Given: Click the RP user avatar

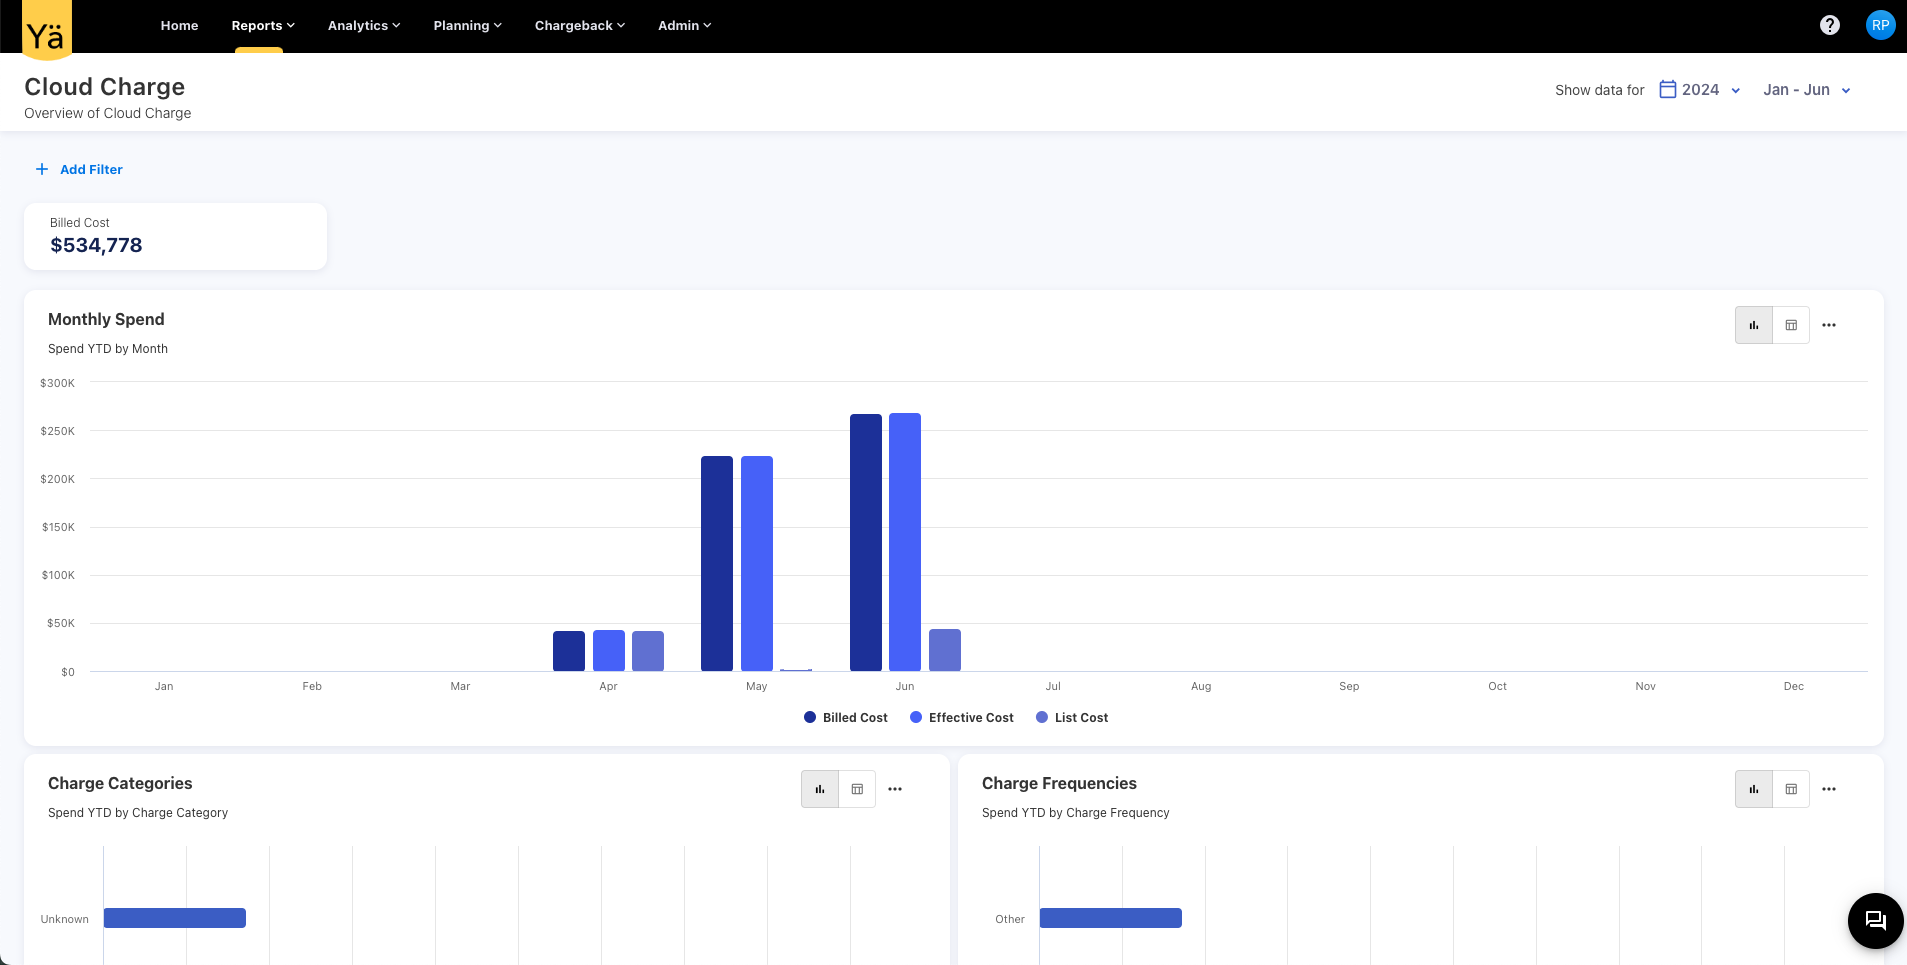Looking at the screenshot, I should 1880,25.
